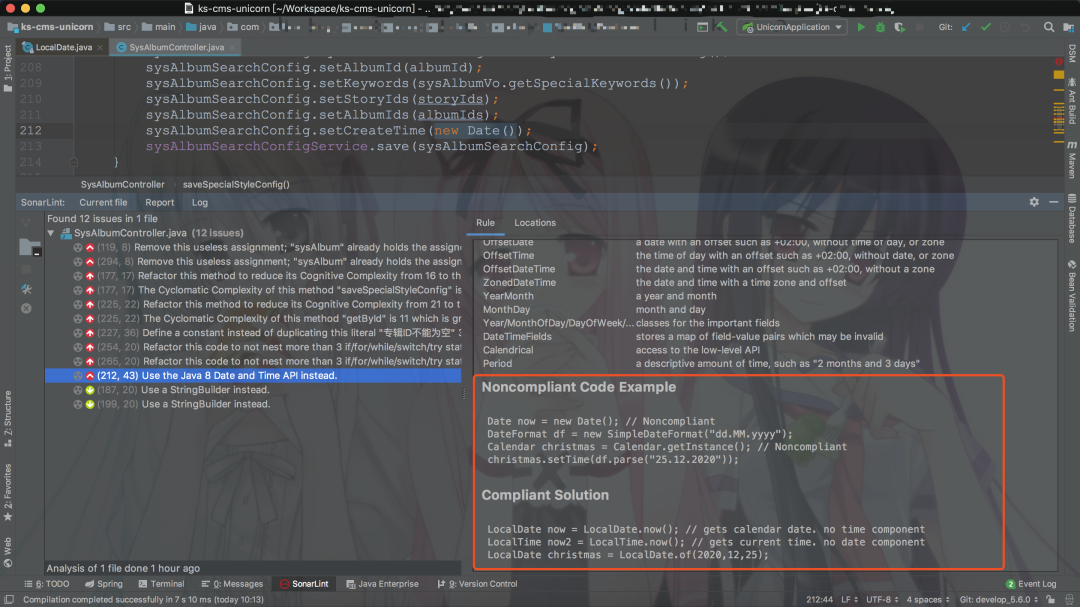
Task: Toggle the Terminal tool window button
Action: pos(161,584)
